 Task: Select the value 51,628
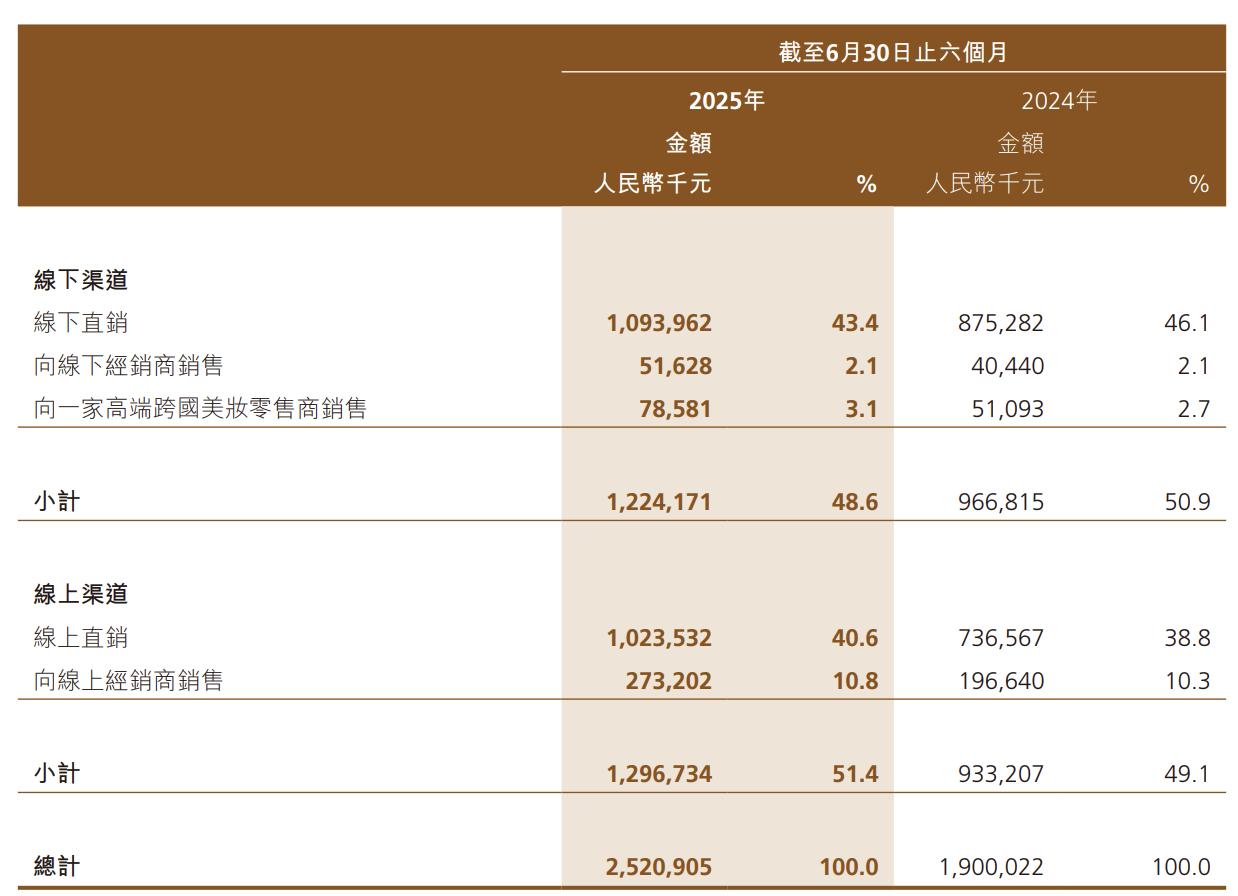click(675, 366)
